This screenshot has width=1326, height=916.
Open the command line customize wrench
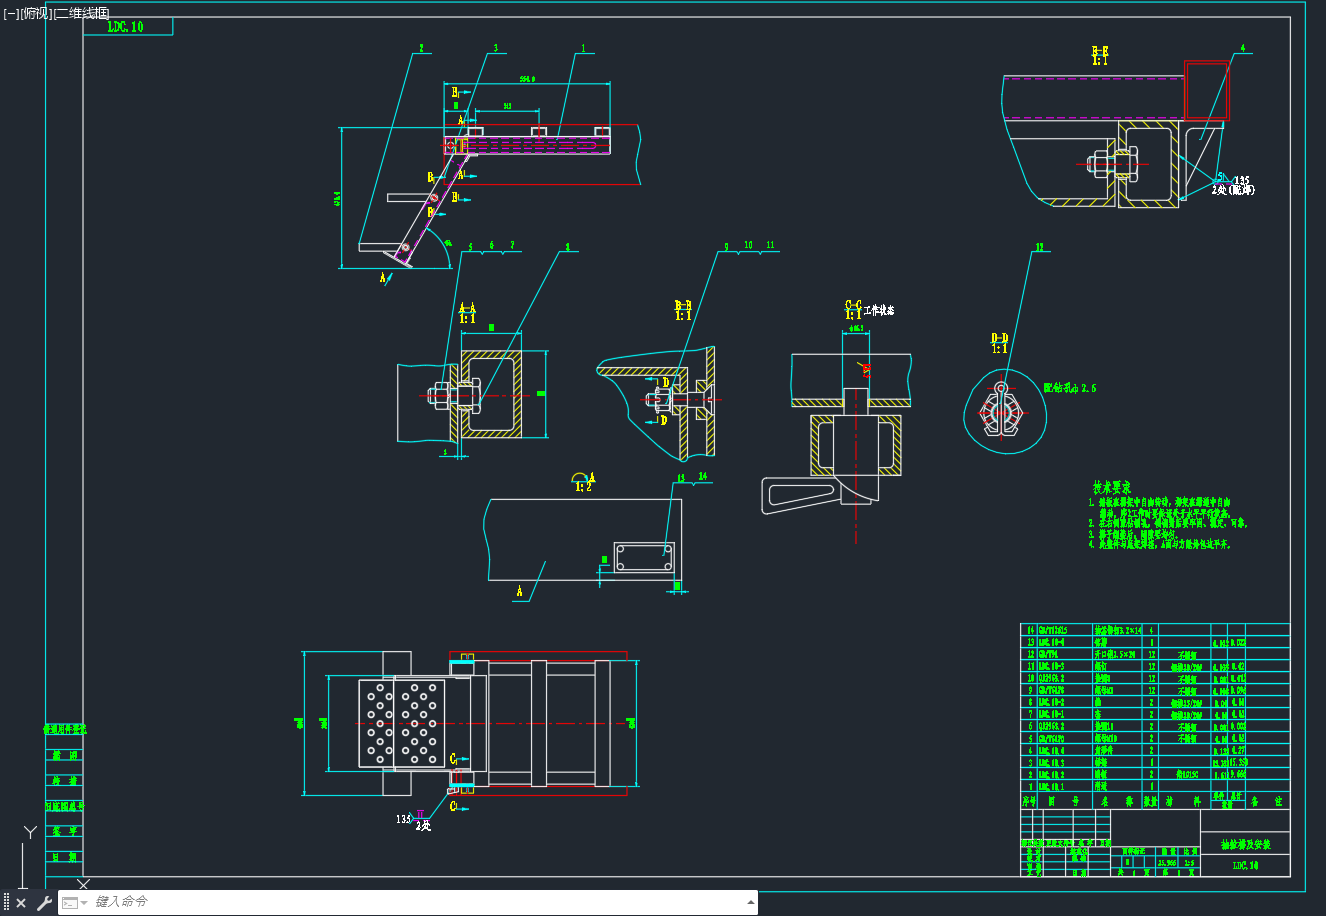point(43,903)
